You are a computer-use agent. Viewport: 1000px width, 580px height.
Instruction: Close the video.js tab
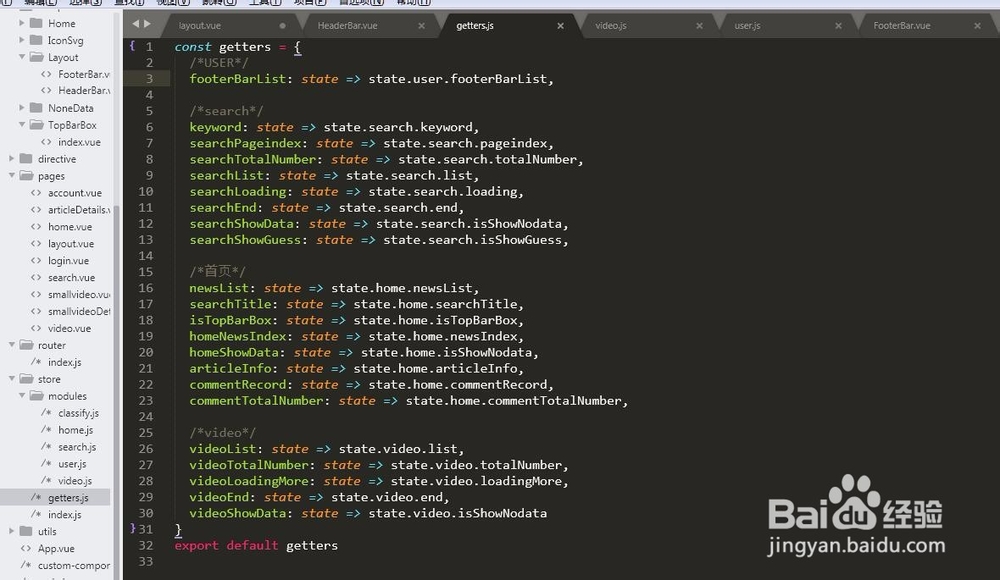[x=700, y=26]
